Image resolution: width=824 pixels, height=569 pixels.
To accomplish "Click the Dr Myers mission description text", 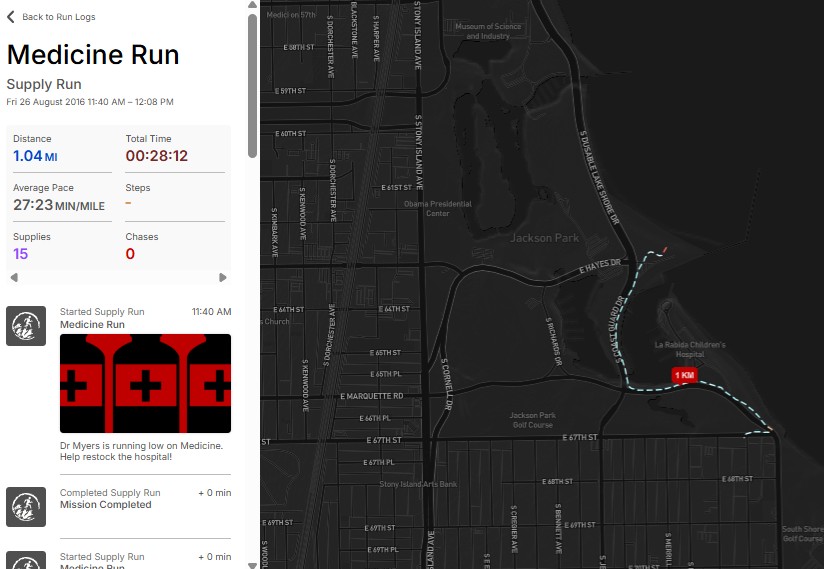I will (x=141, y=451).
